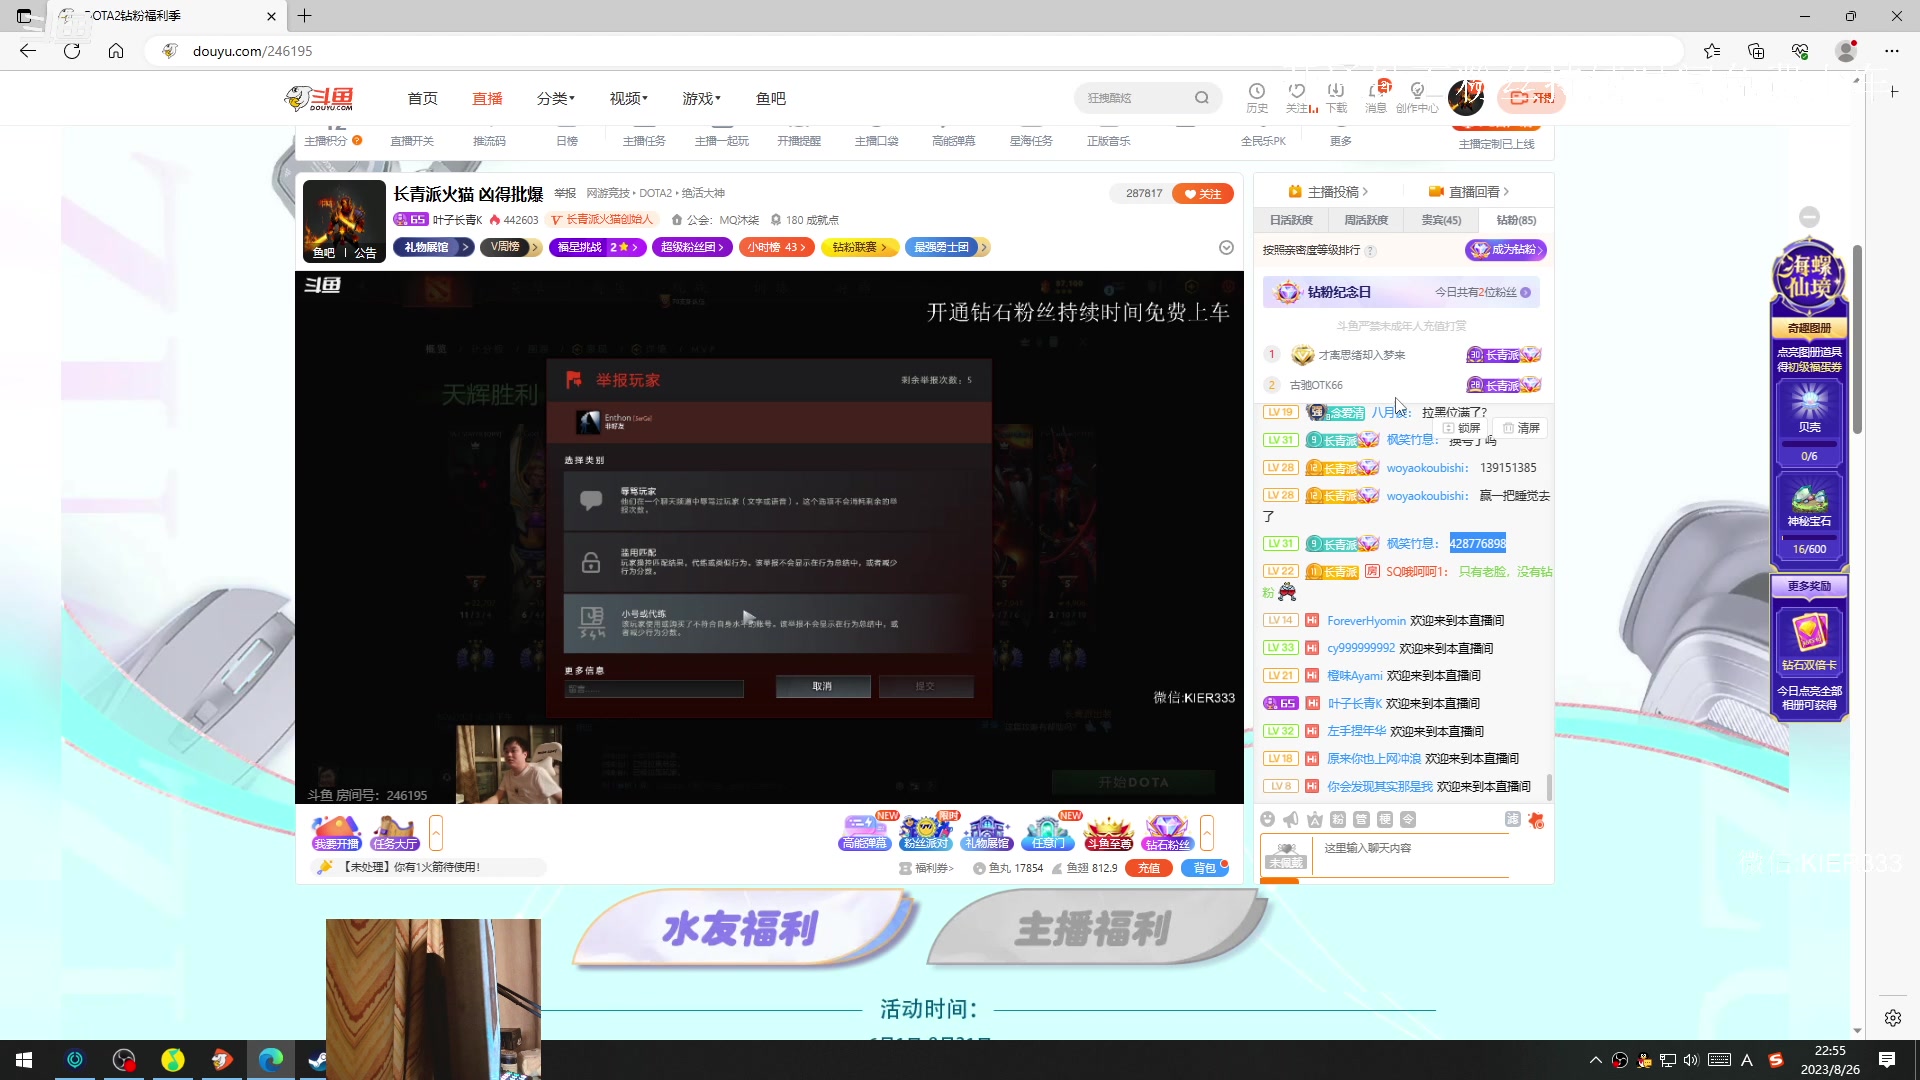Image resolution: width=1920 pixels, height=1080 pixels.
Task: Open the 粉丝派对 feature
Action: click(x=925, y=842)
